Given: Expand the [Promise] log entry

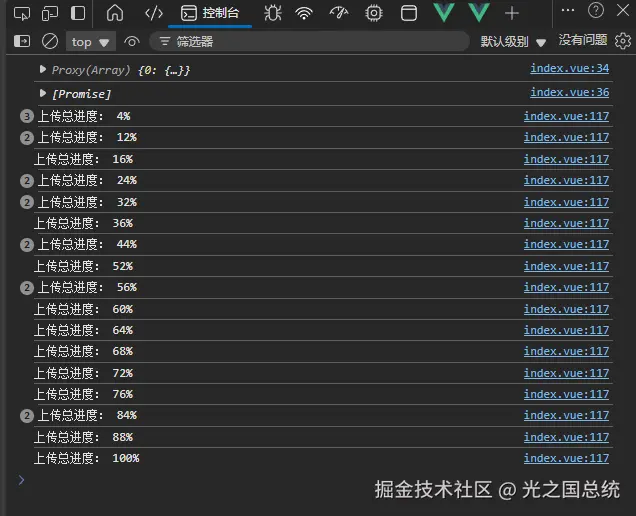Looking at the screenshot, I should click(43, 93).
